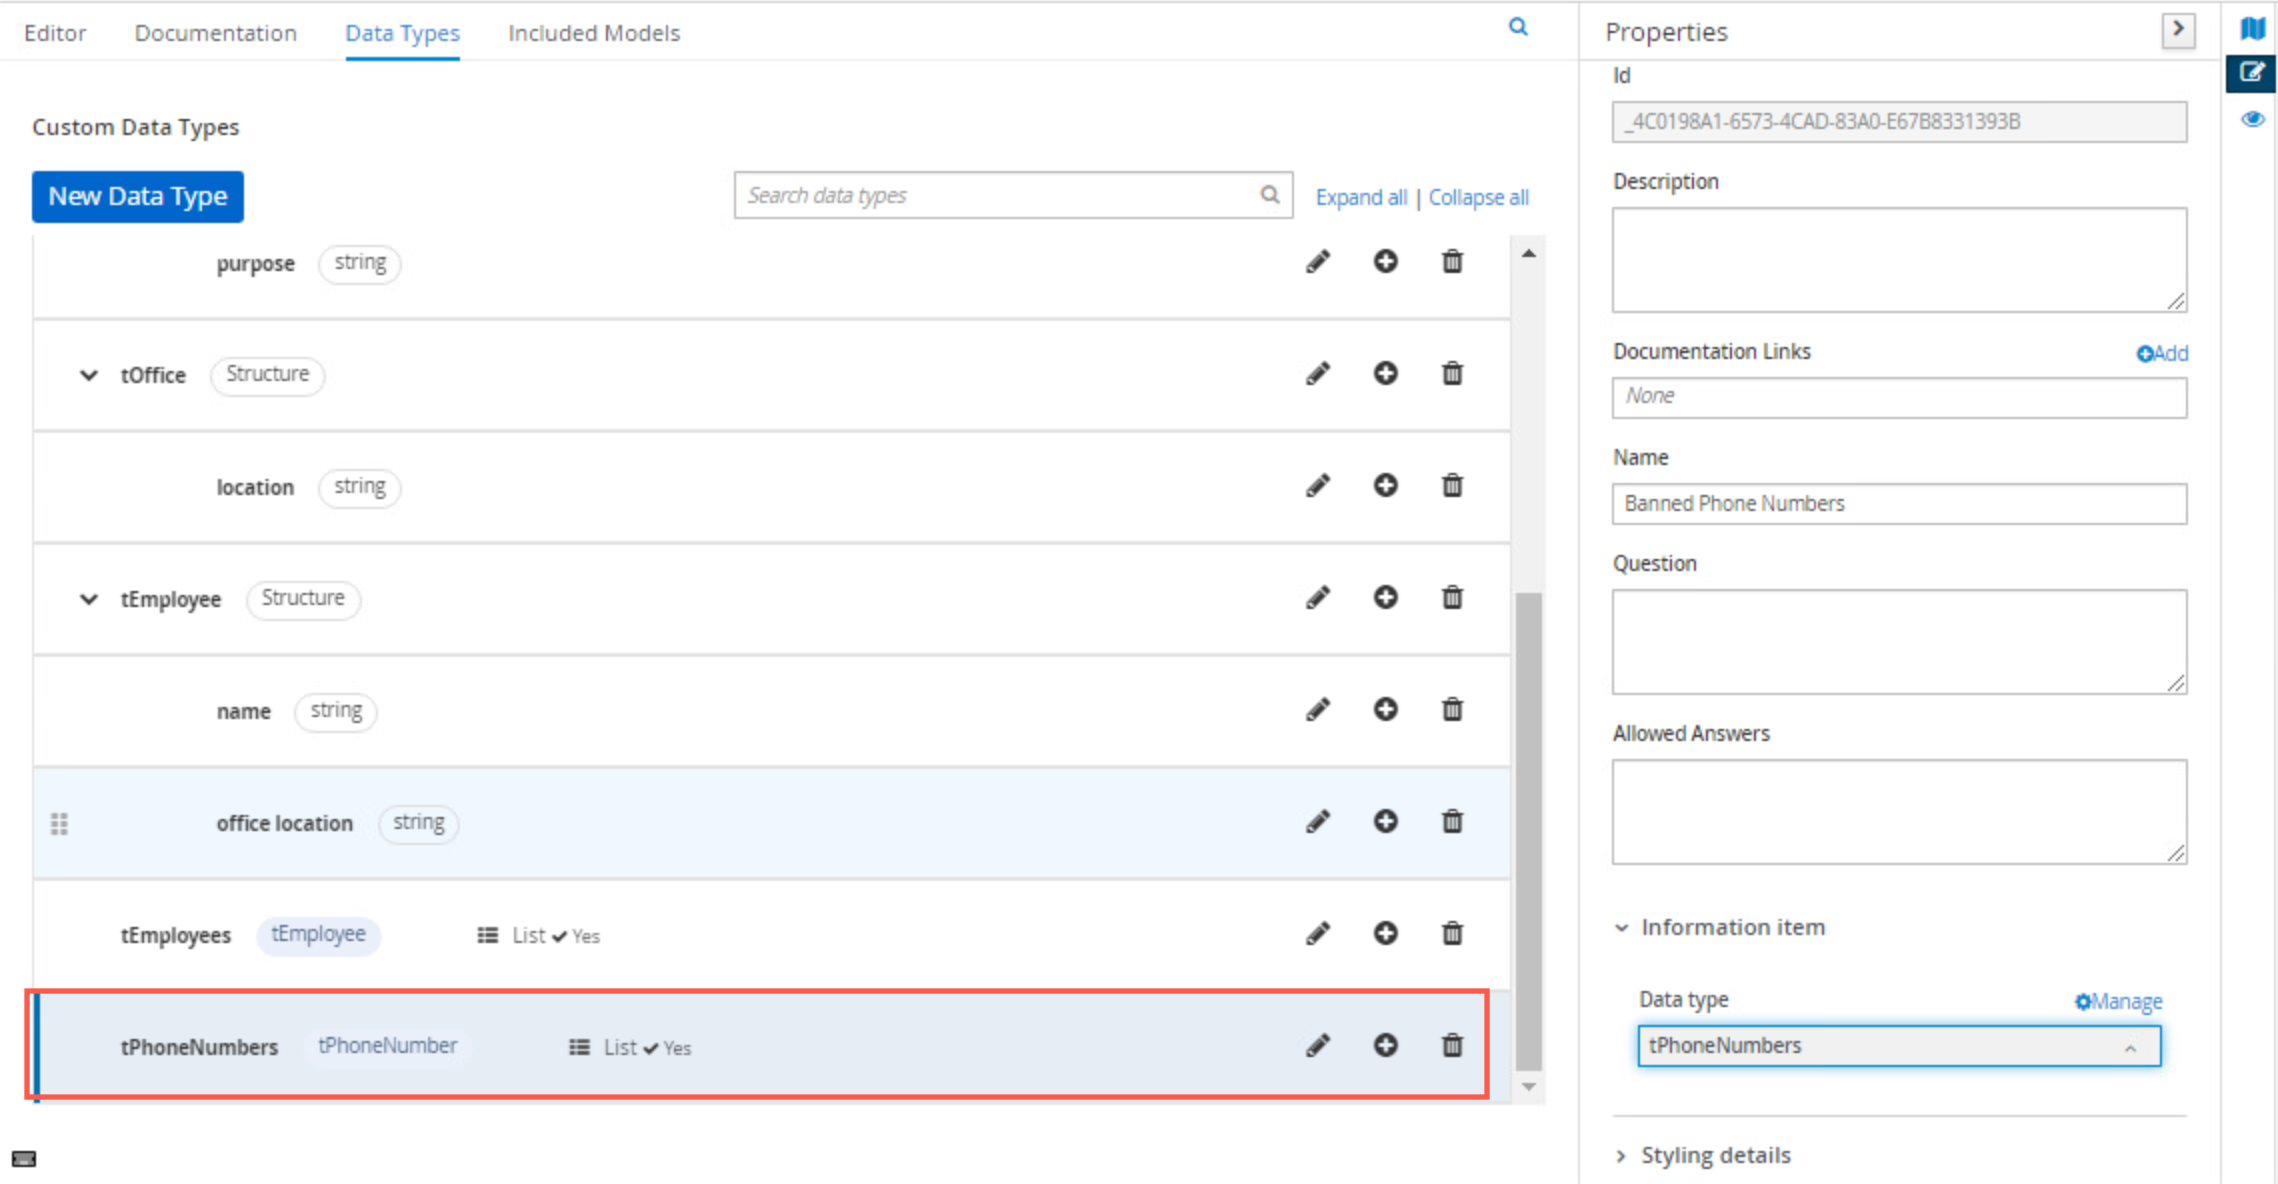Screen dimensions: 2278x1184
Task: Expand the tEmployee structure tree item
Action: point(89,598)
